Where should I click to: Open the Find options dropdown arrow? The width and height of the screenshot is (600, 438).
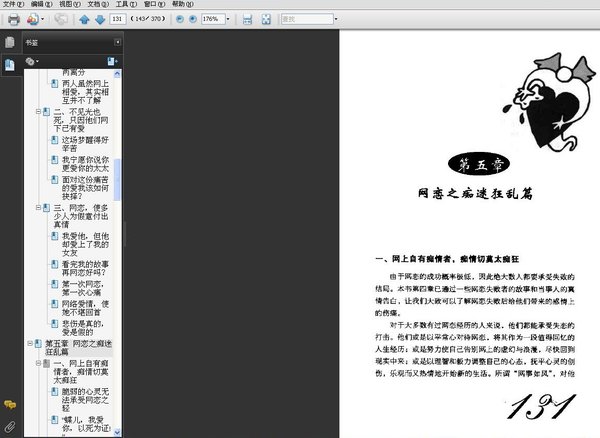(336, 19)
